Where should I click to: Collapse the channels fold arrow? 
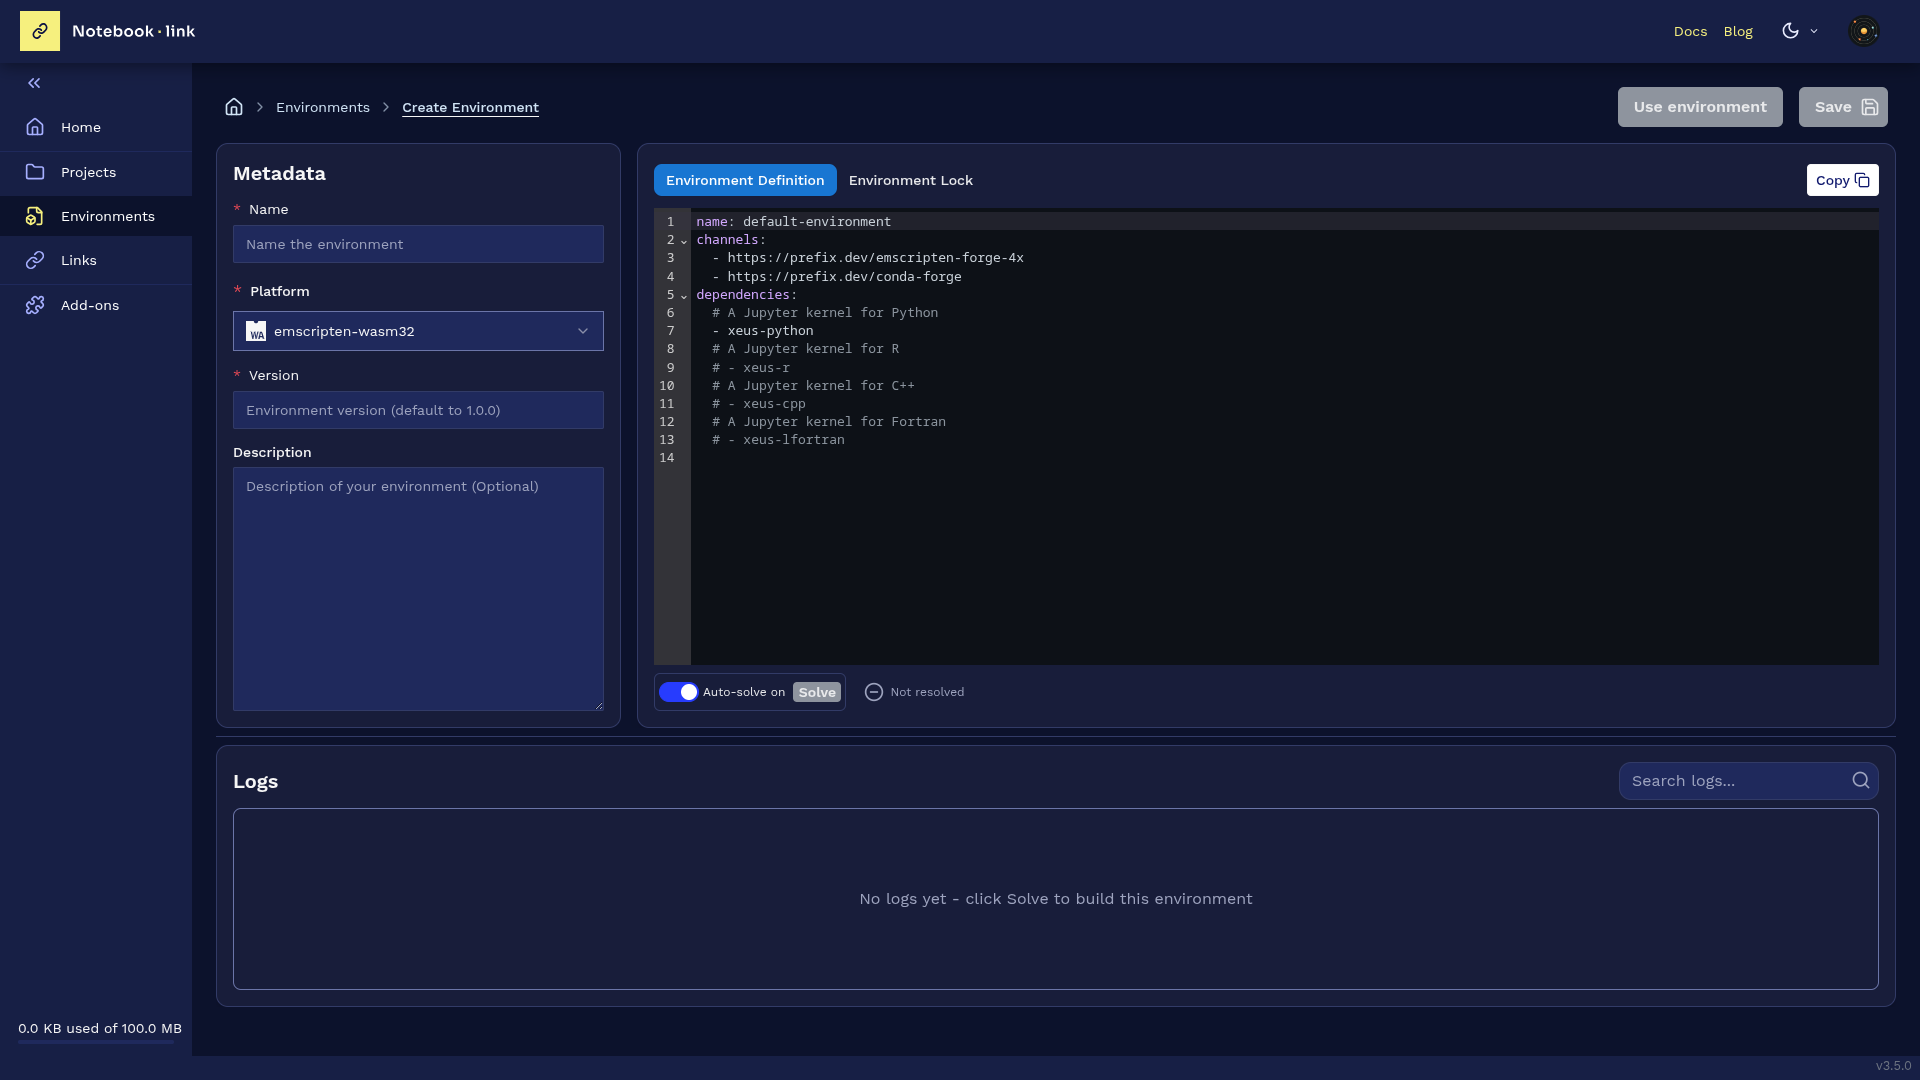[x=684, y=241]
